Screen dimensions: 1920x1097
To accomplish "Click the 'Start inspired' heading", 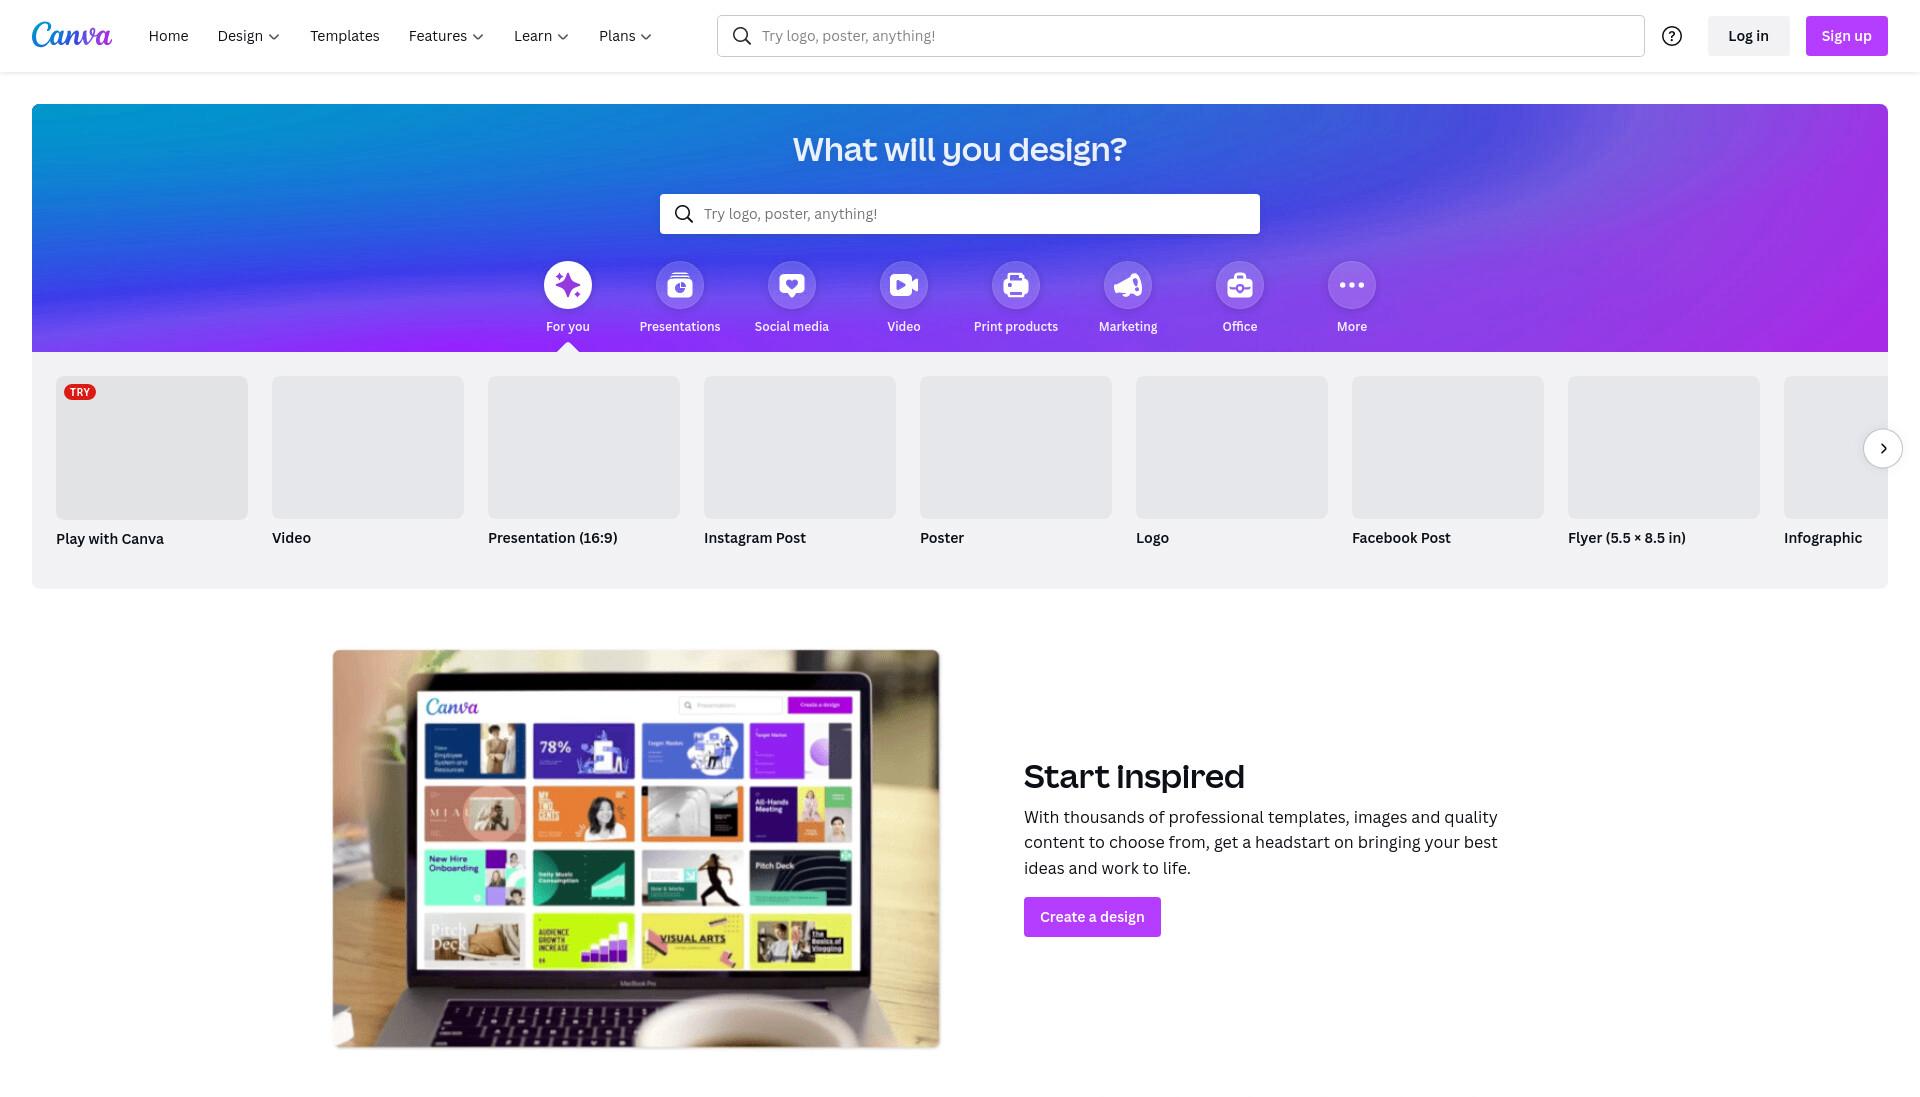I will coord(1134,777).
